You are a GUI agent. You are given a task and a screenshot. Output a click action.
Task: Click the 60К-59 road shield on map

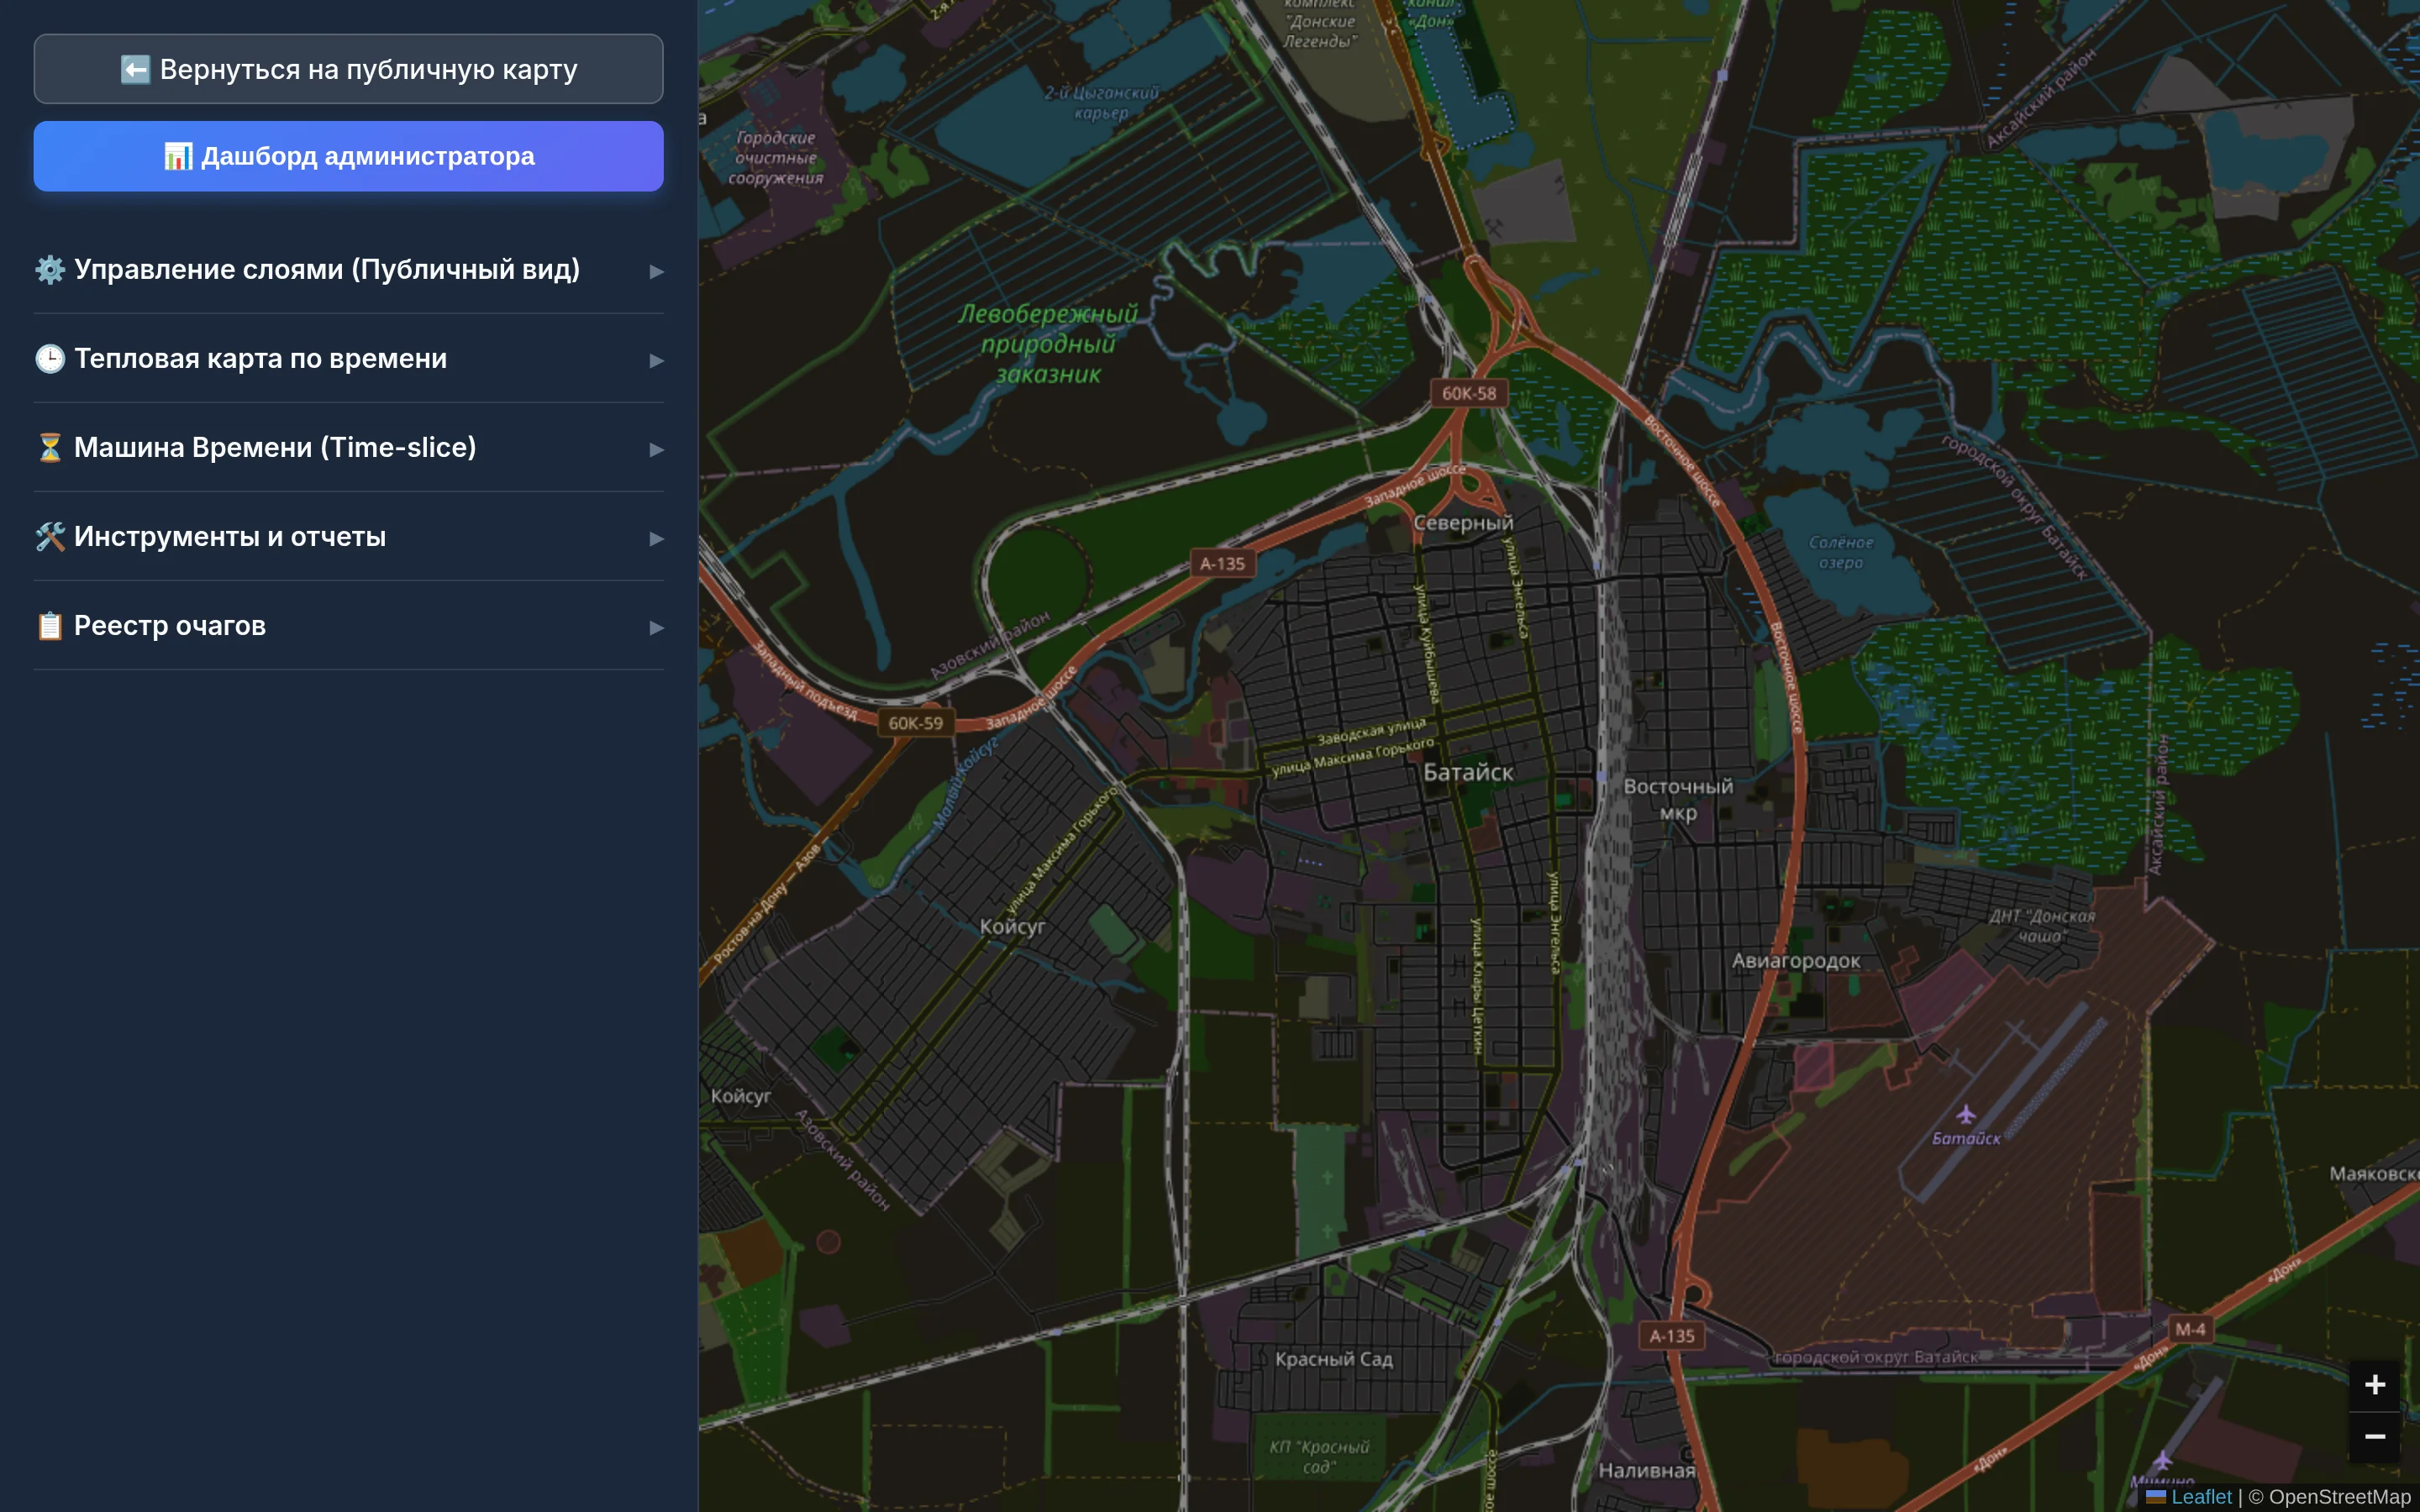915,723
